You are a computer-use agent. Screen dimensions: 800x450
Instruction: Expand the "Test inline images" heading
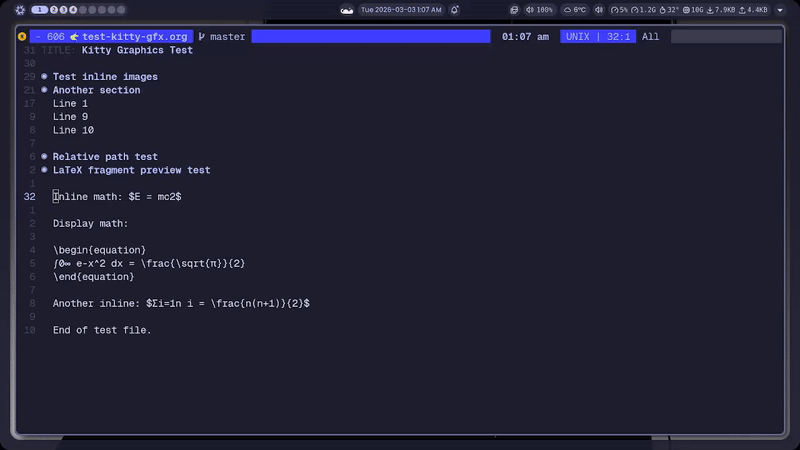tap(44, 77)
